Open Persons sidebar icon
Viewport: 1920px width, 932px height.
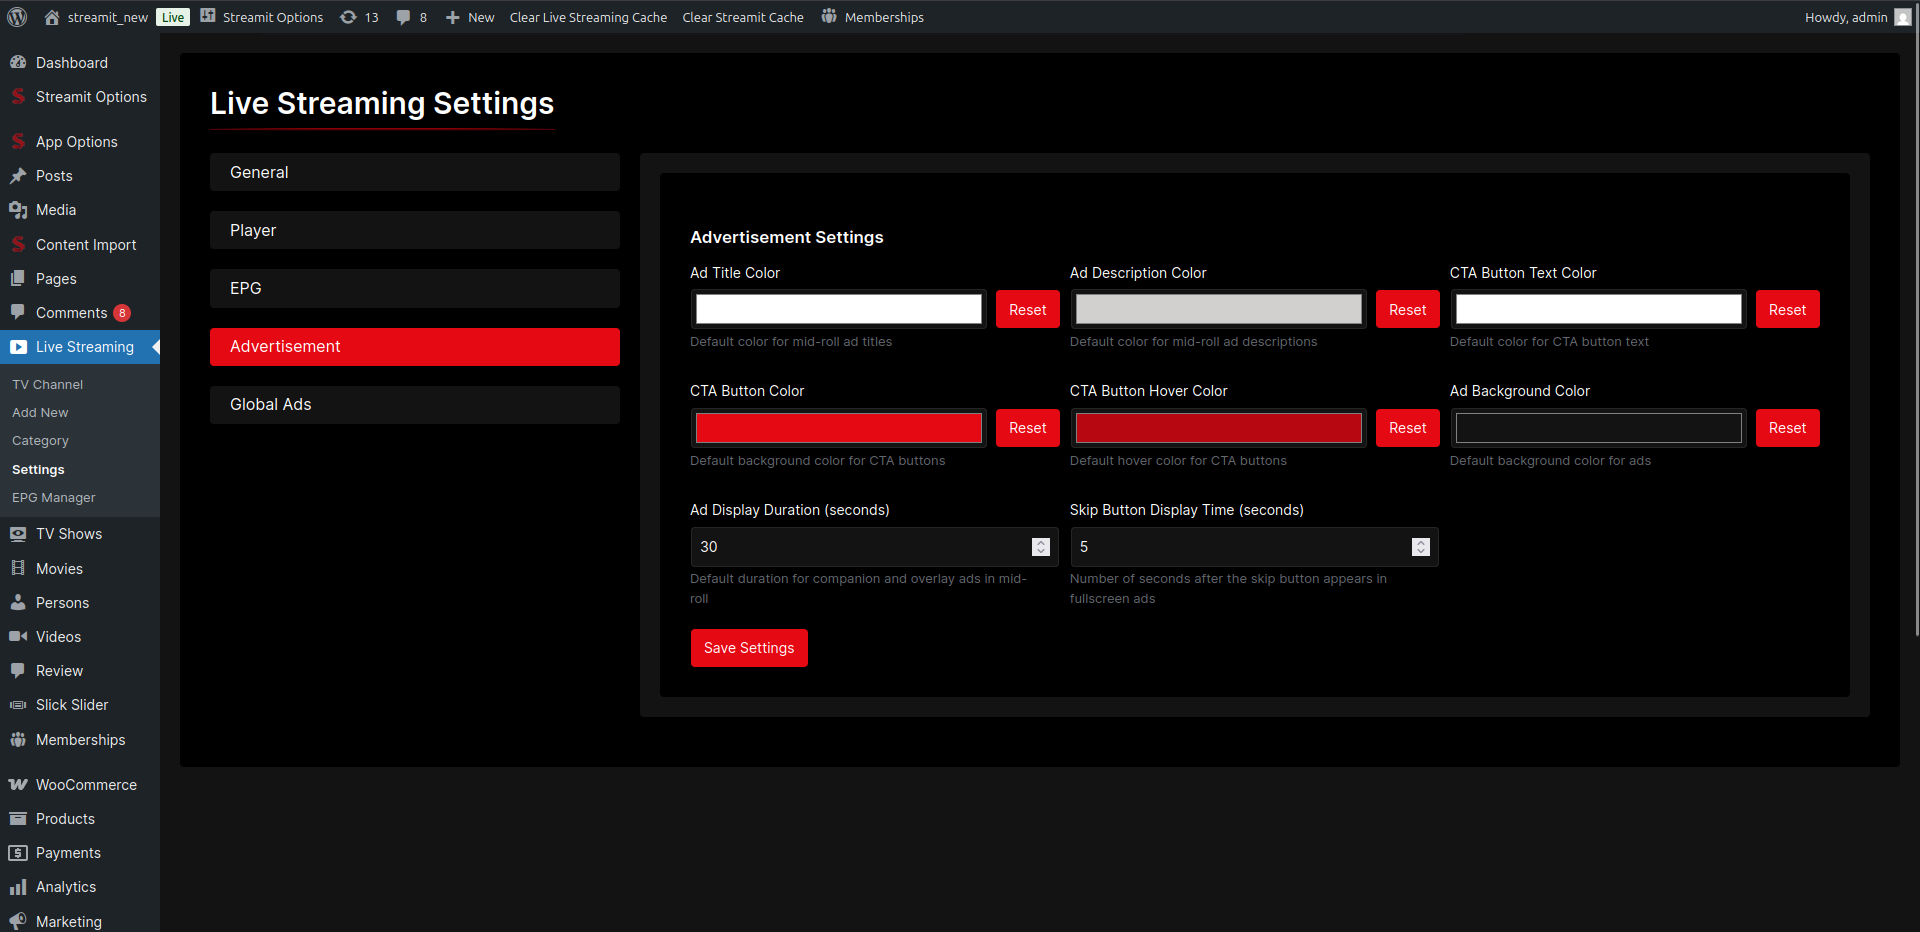pyautogui.click(x=18, y=602)
